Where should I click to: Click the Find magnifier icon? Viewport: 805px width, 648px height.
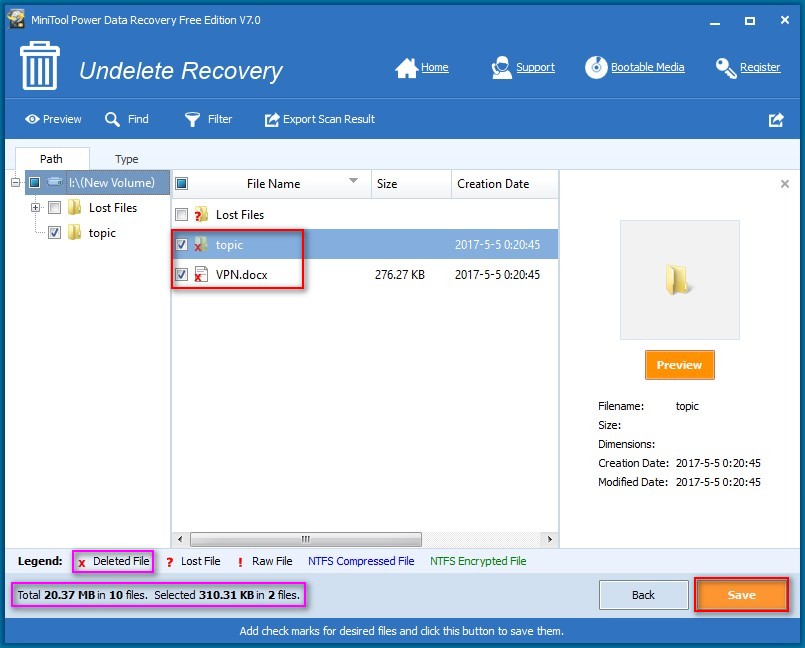pos(112,119)
